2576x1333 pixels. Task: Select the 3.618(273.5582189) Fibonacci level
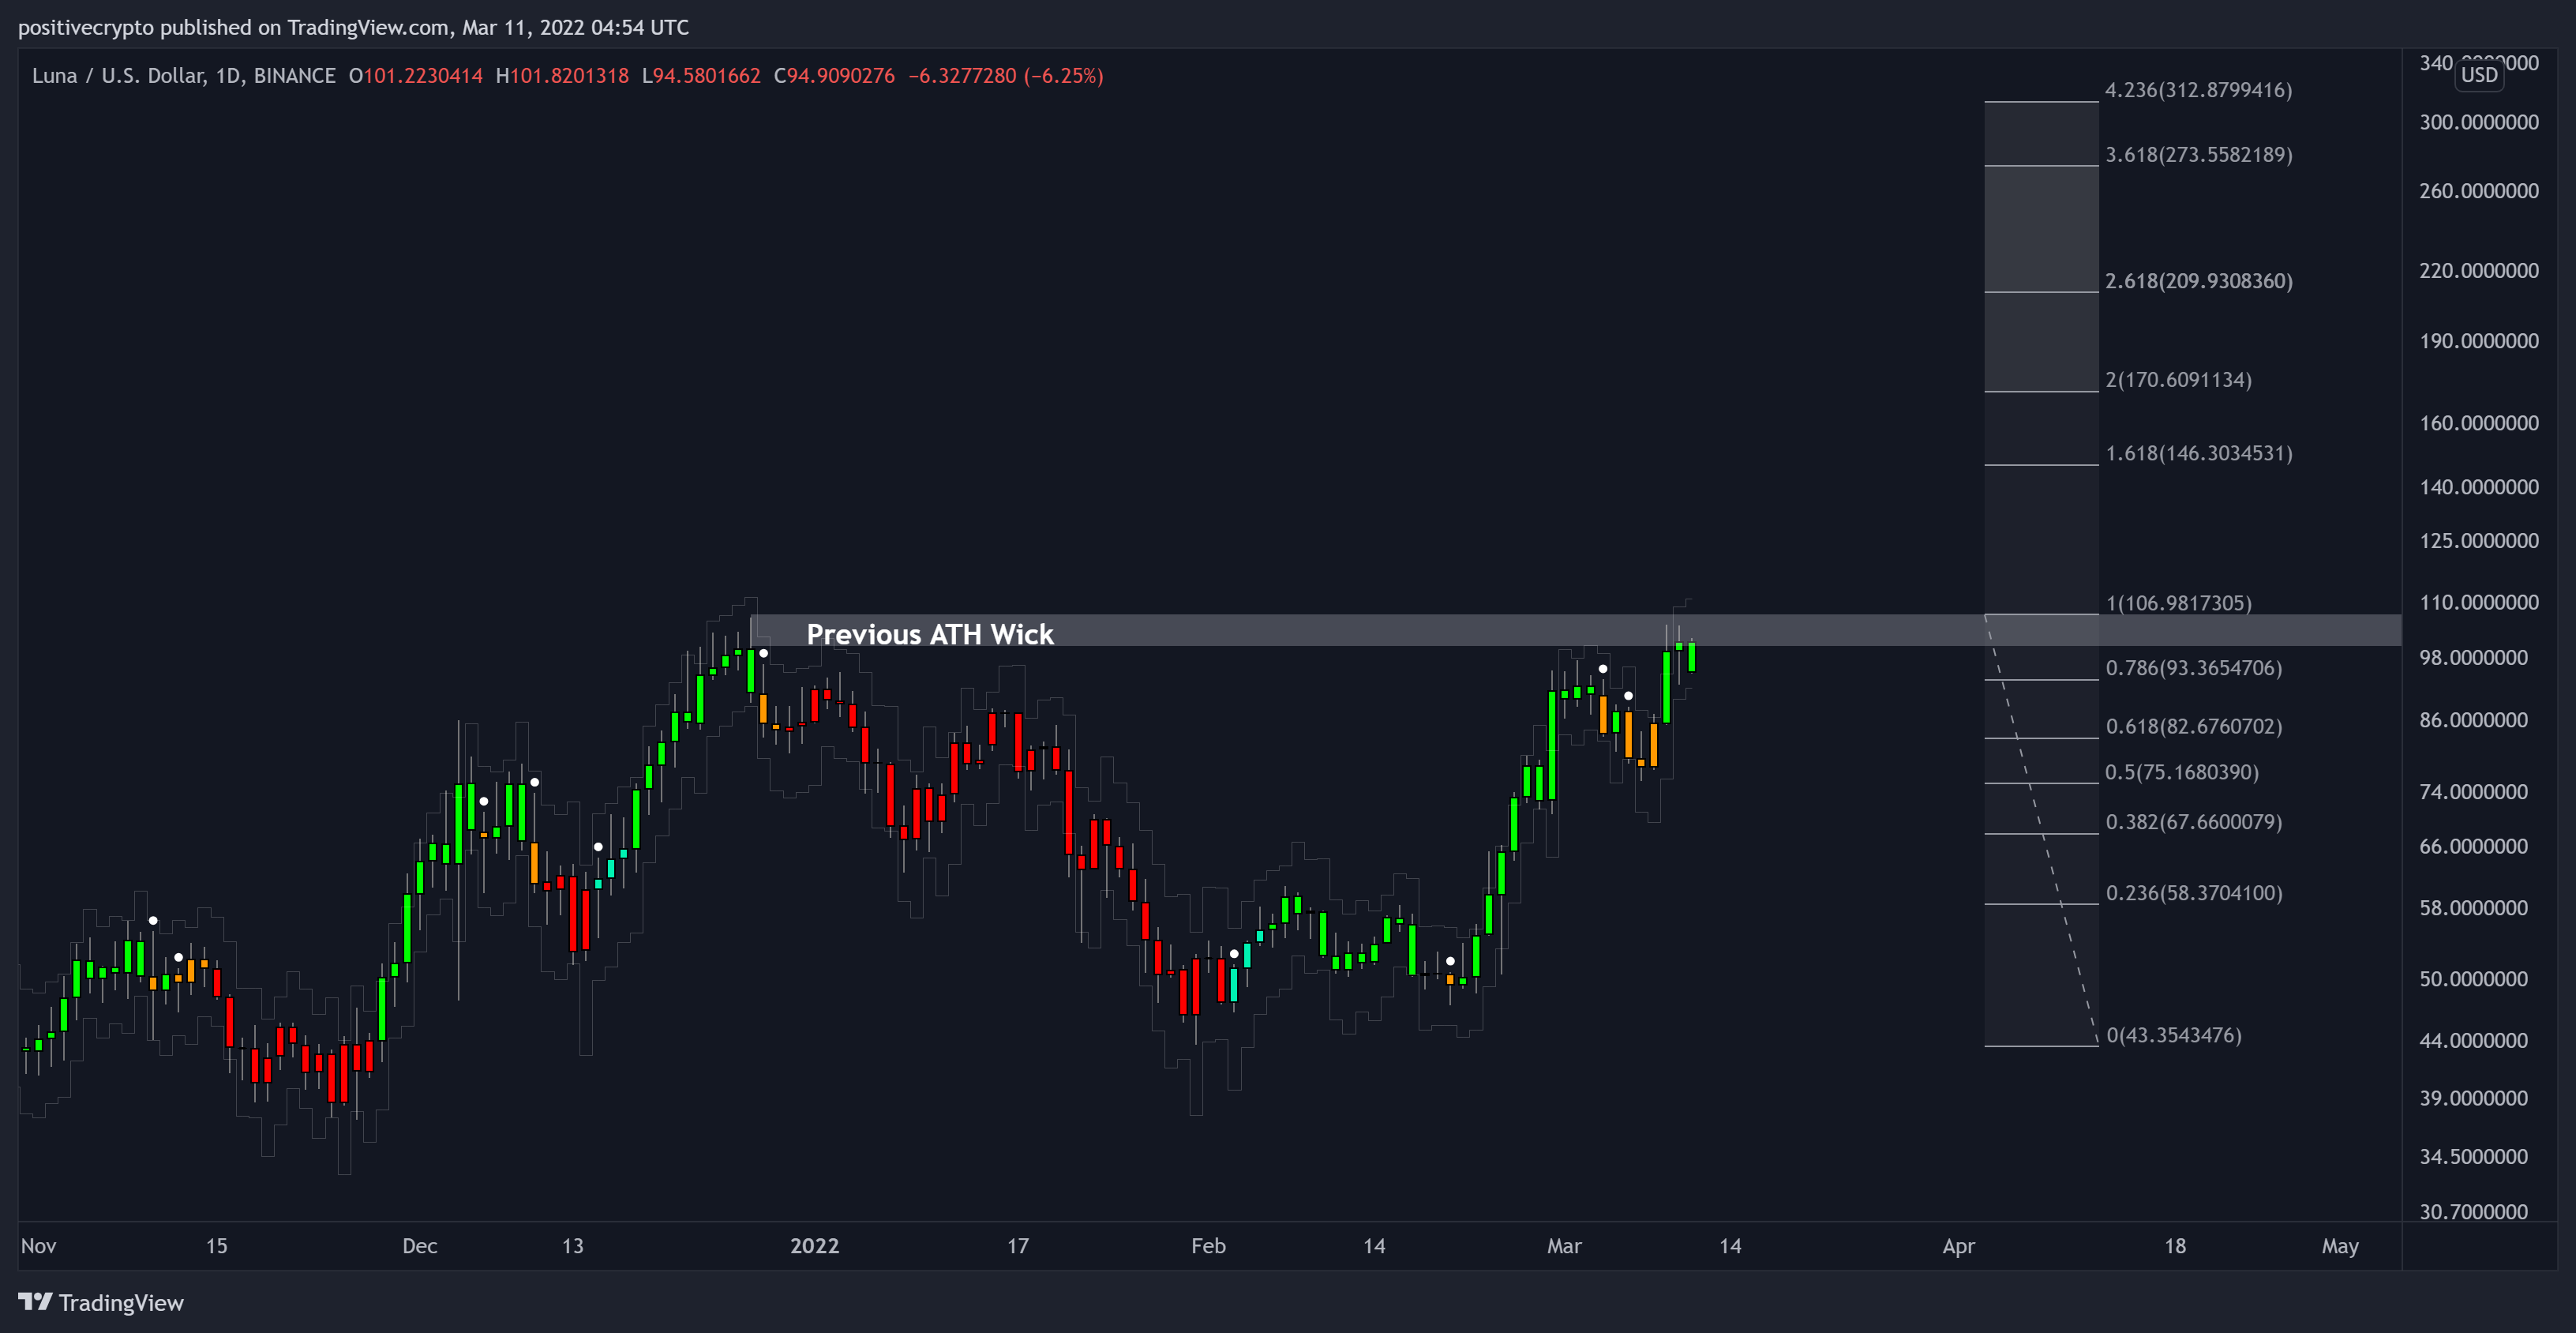tap(2198, 155)
